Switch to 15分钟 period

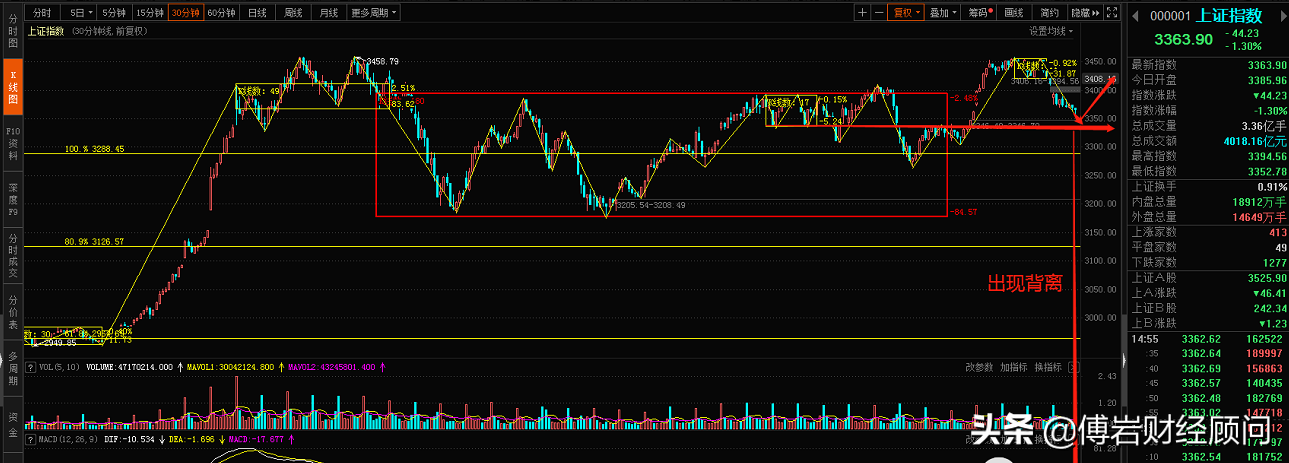point(149,13)
